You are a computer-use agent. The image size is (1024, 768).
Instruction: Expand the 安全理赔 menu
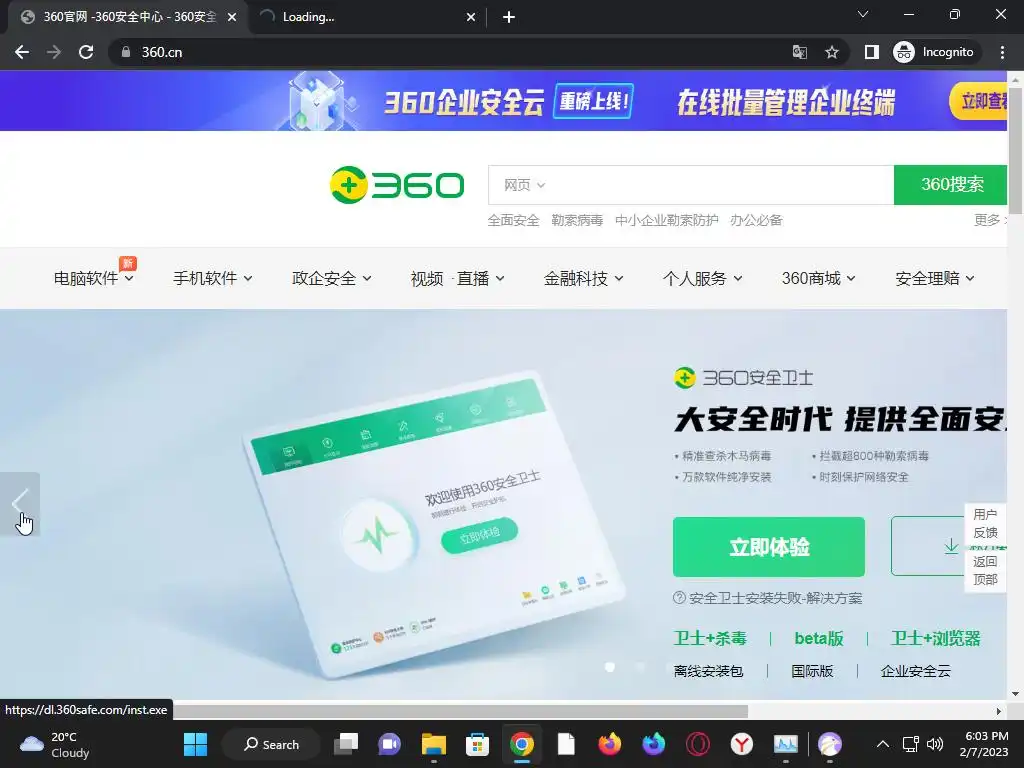point(935,278)
